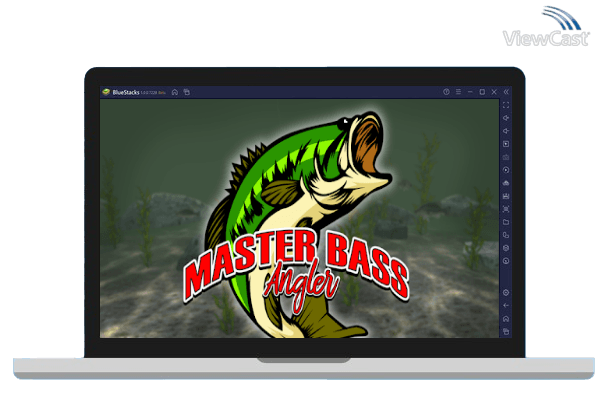Viewport: 602px width, 414px height.
Task: Open recent apps icon at sidebar bottom
Action: [506, 331]
